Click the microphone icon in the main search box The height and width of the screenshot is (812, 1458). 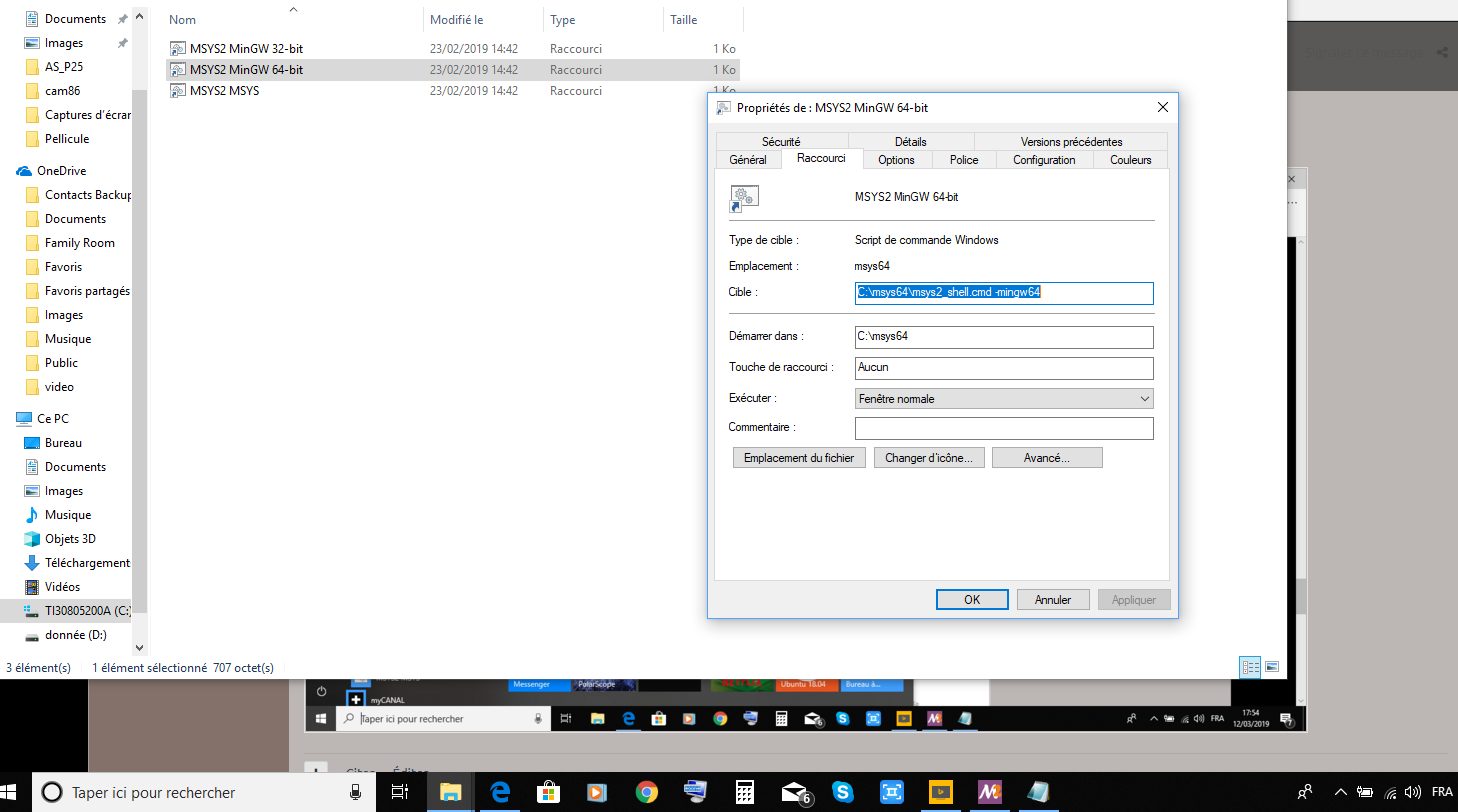coord(355,793)
